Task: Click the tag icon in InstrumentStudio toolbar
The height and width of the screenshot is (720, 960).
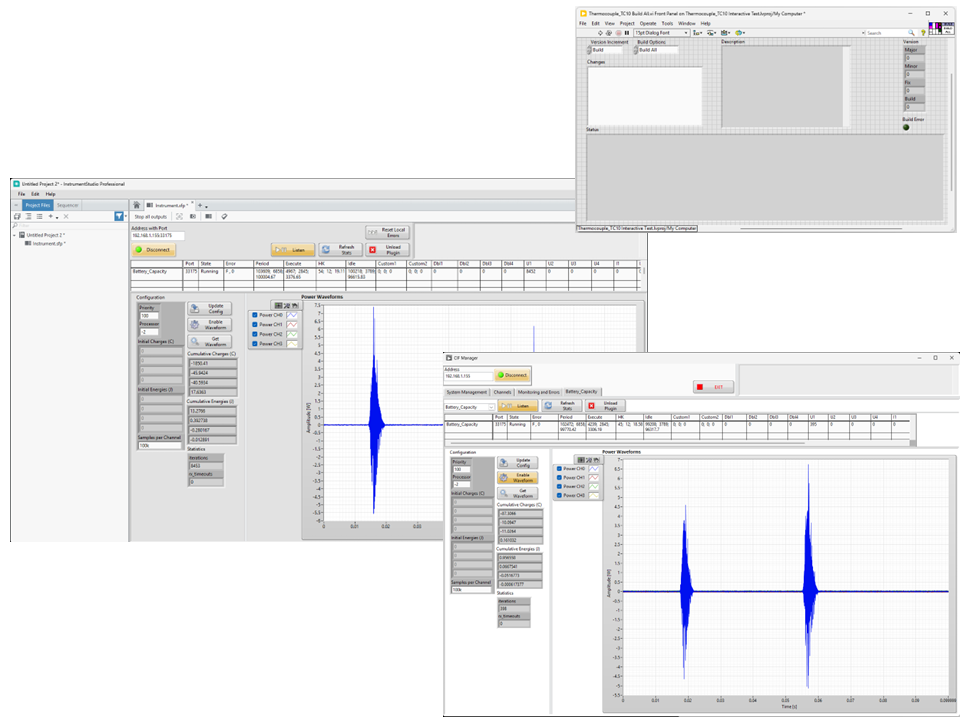Action: (224, 216)
